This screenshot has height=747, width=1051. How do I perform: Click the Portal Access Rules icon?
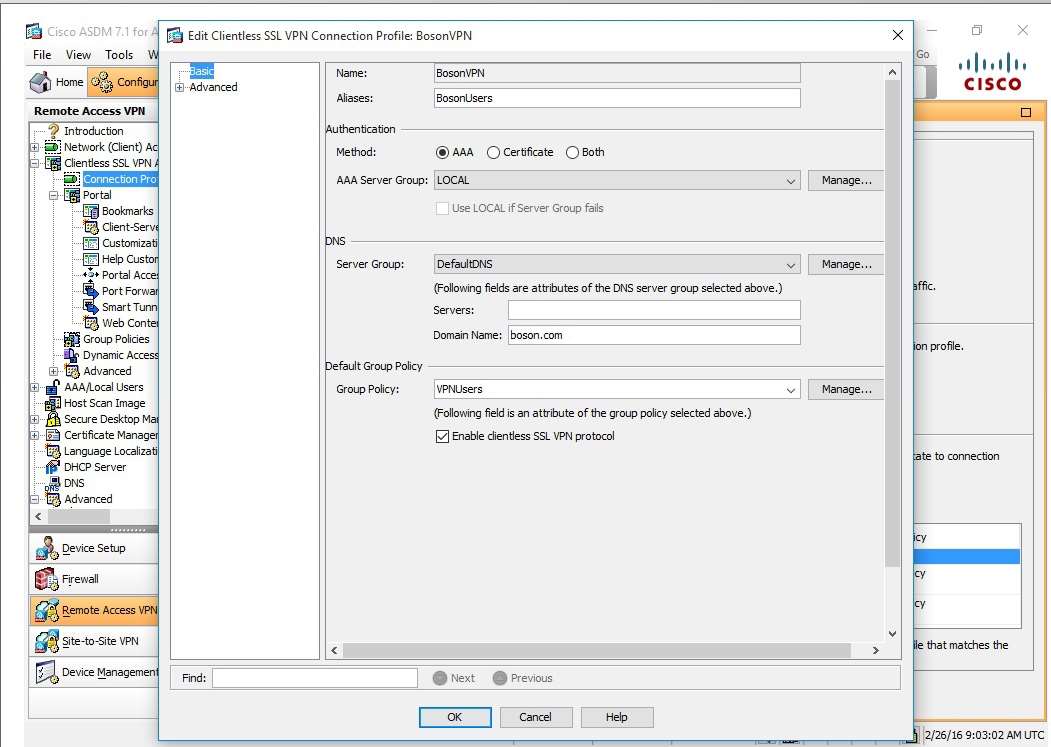click(x=90, y=275)
